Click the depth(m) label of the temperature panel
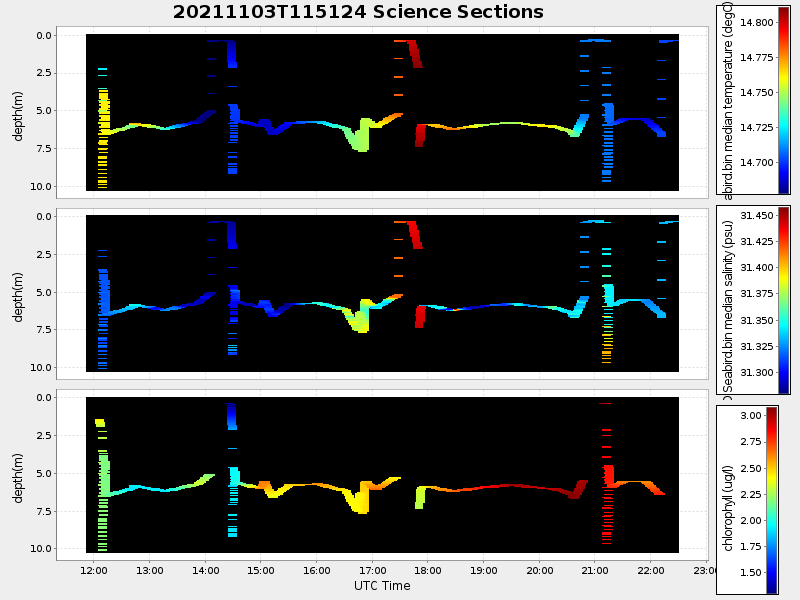This screenshot has width=800, height=600. pos(18,116)
